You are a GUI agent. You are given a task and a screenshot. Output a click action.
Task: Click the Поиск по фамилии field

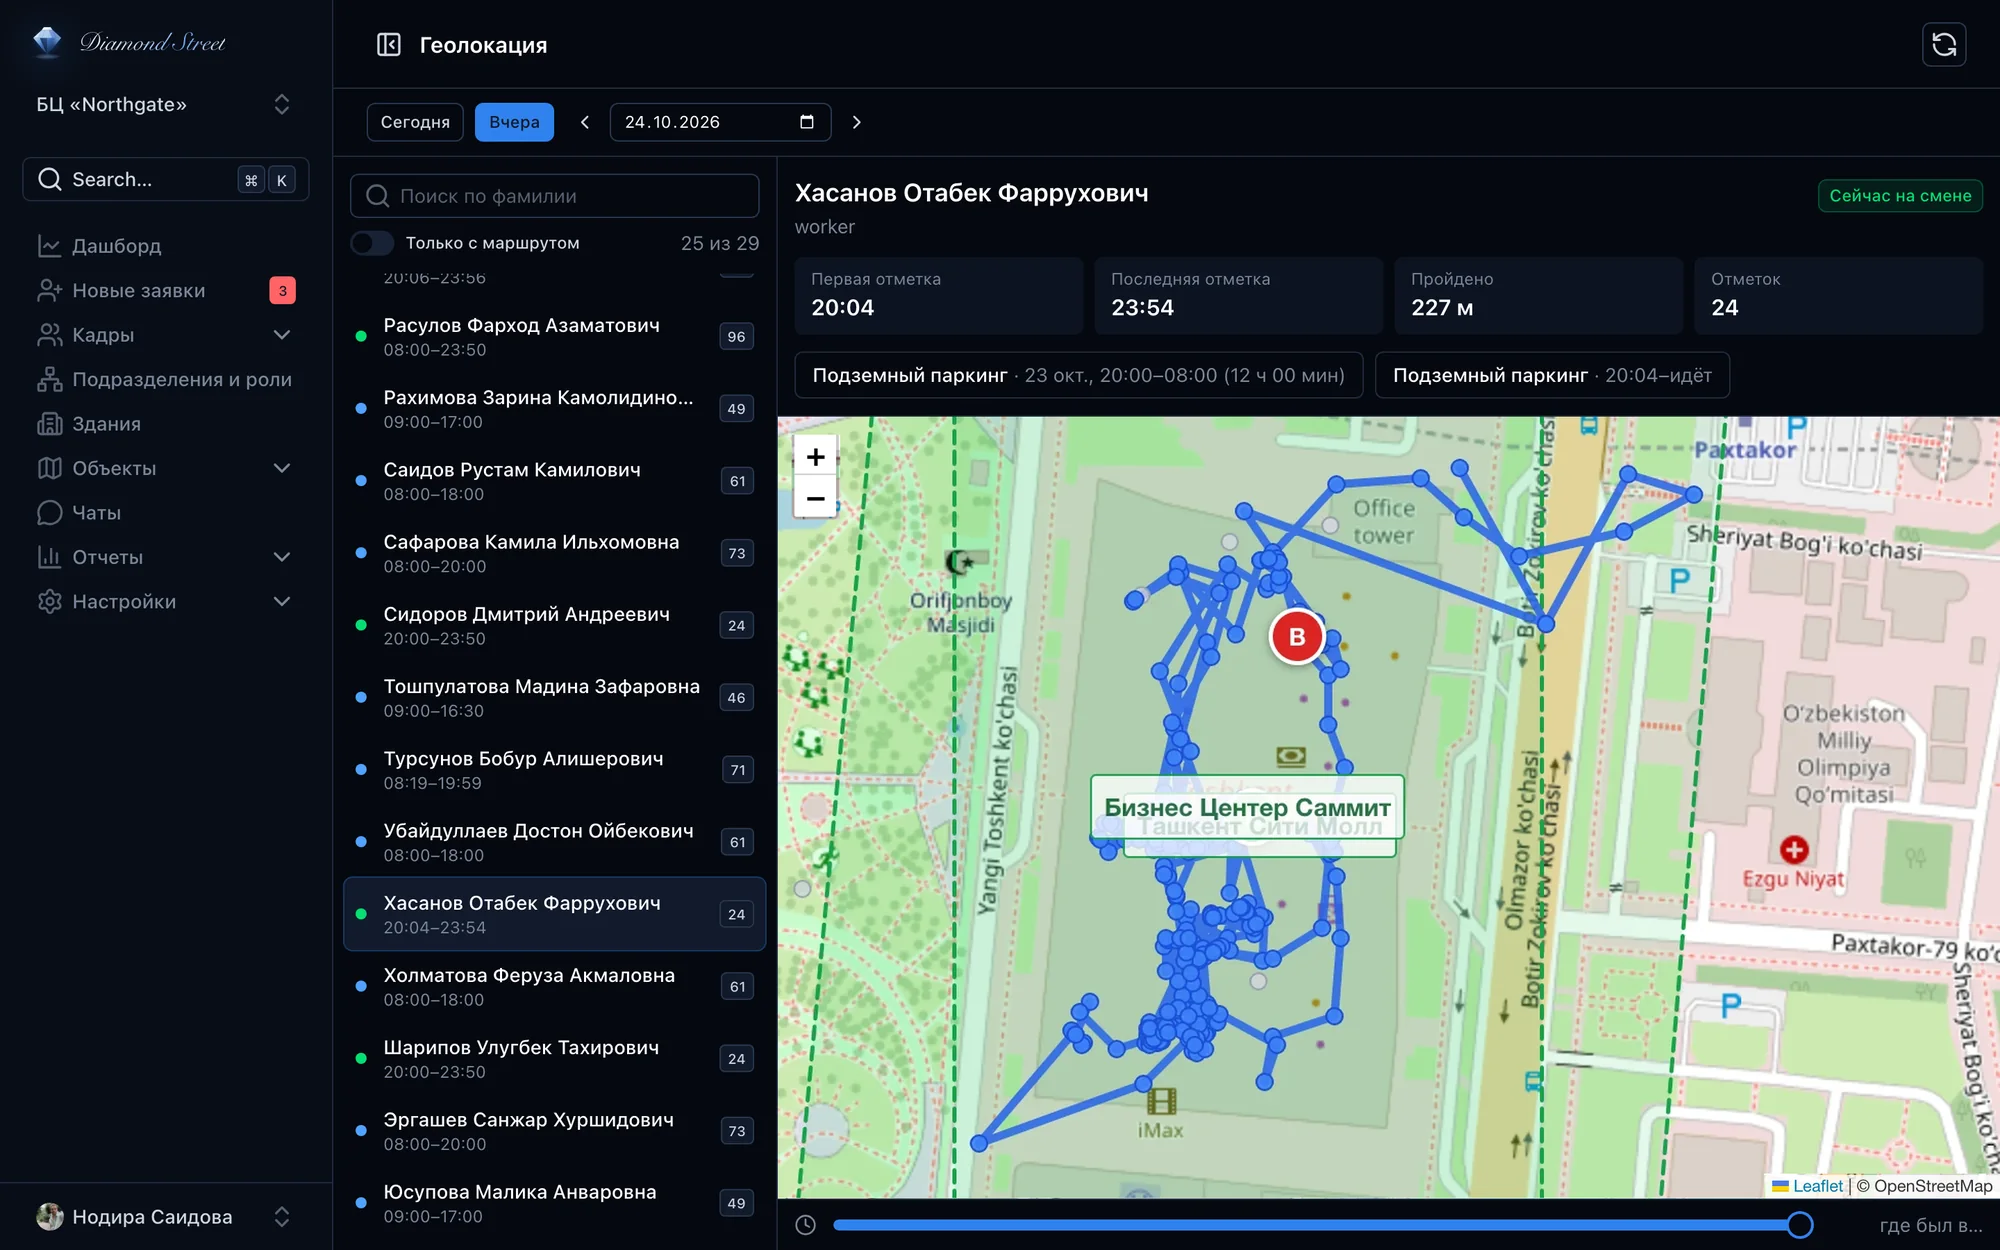point(555,196)
